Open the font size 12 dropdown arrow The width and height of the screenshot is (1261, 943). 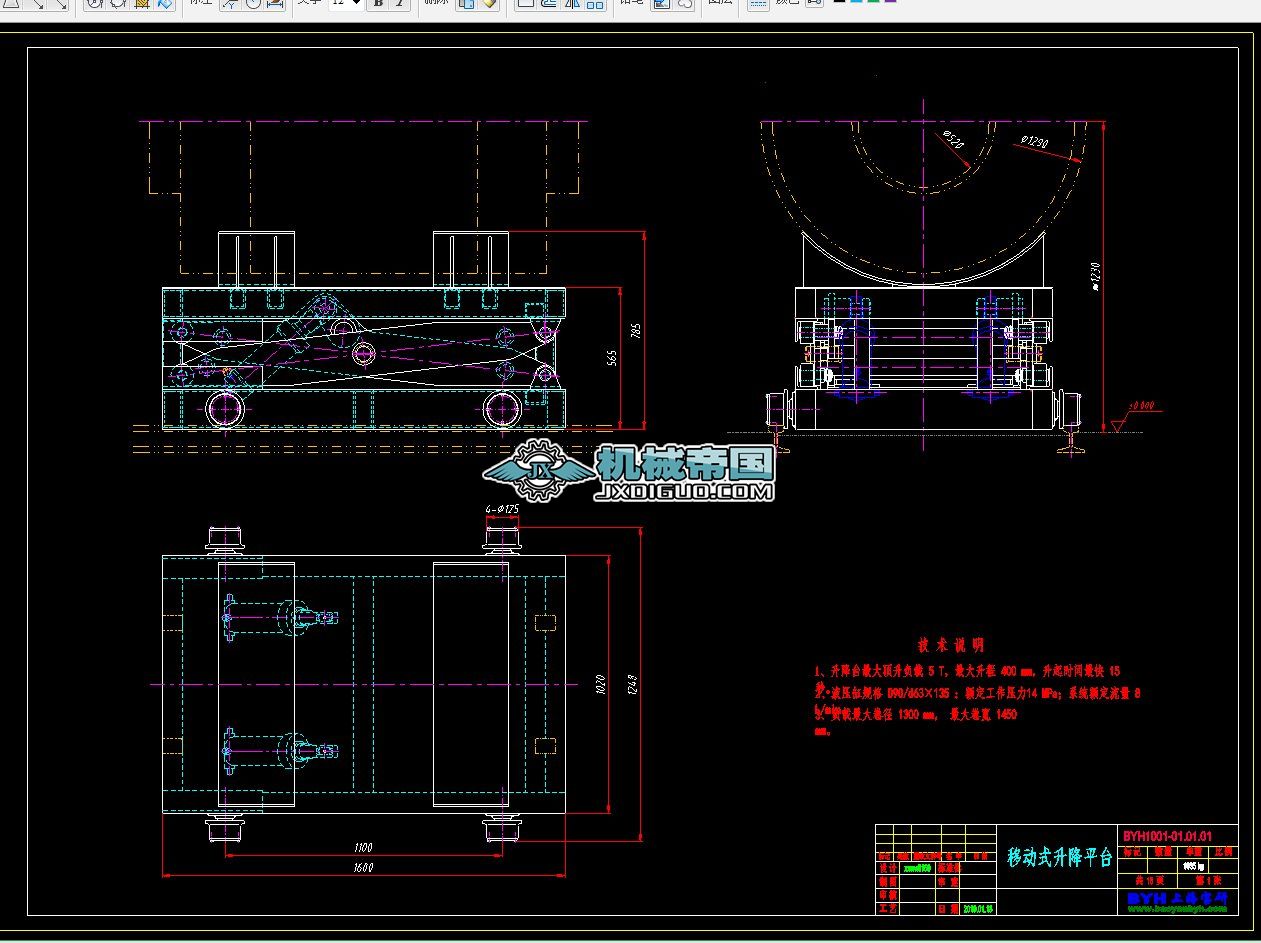point(355,3)
